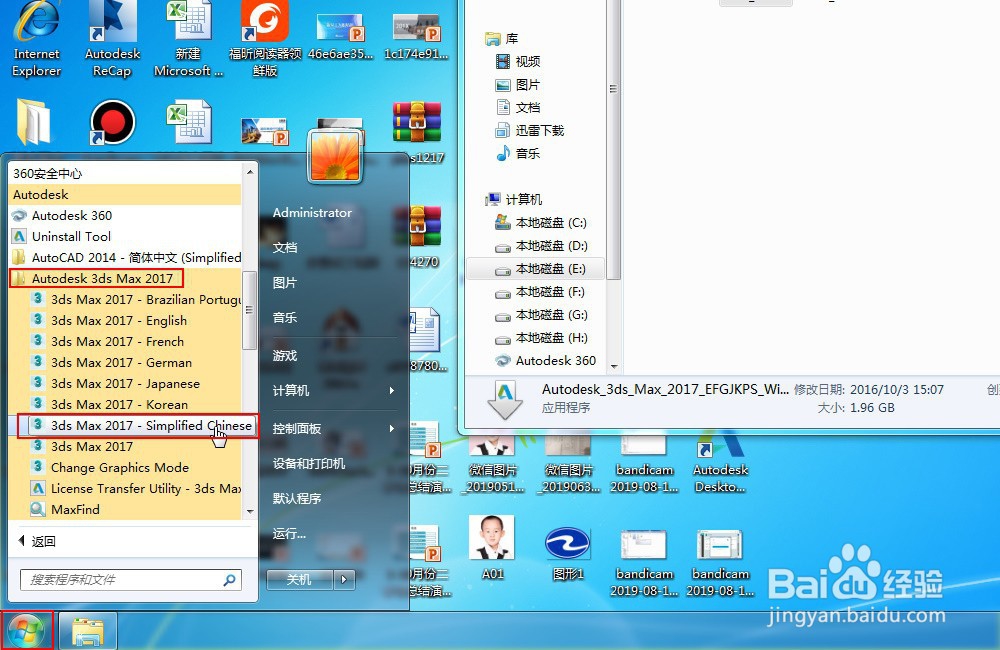1000x650 pixels.
Task: Open 本地磁盘 (G:) in Explorer
Action: pyautogui.click(x=541, y=315)
